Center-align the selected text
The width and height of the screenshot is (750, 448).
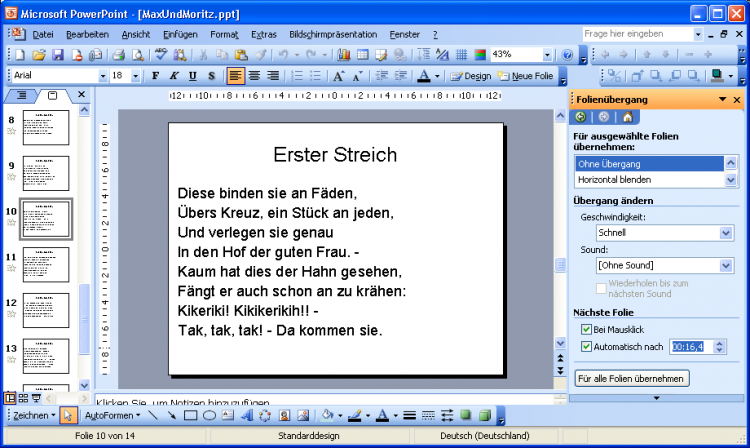tap(254, 76)
